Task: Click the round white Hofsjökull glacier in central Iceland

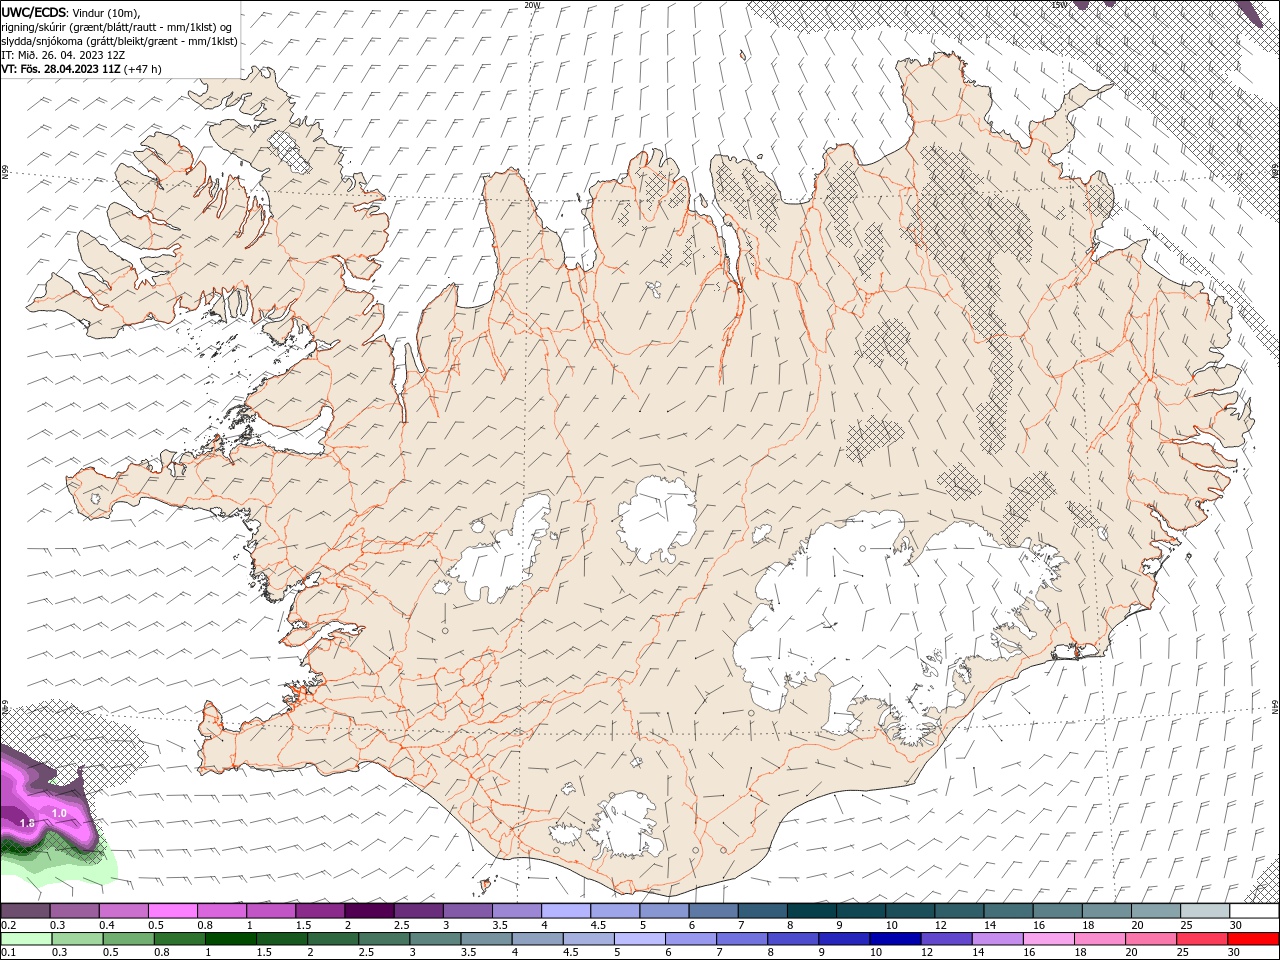Action: (x=658, y=520)
